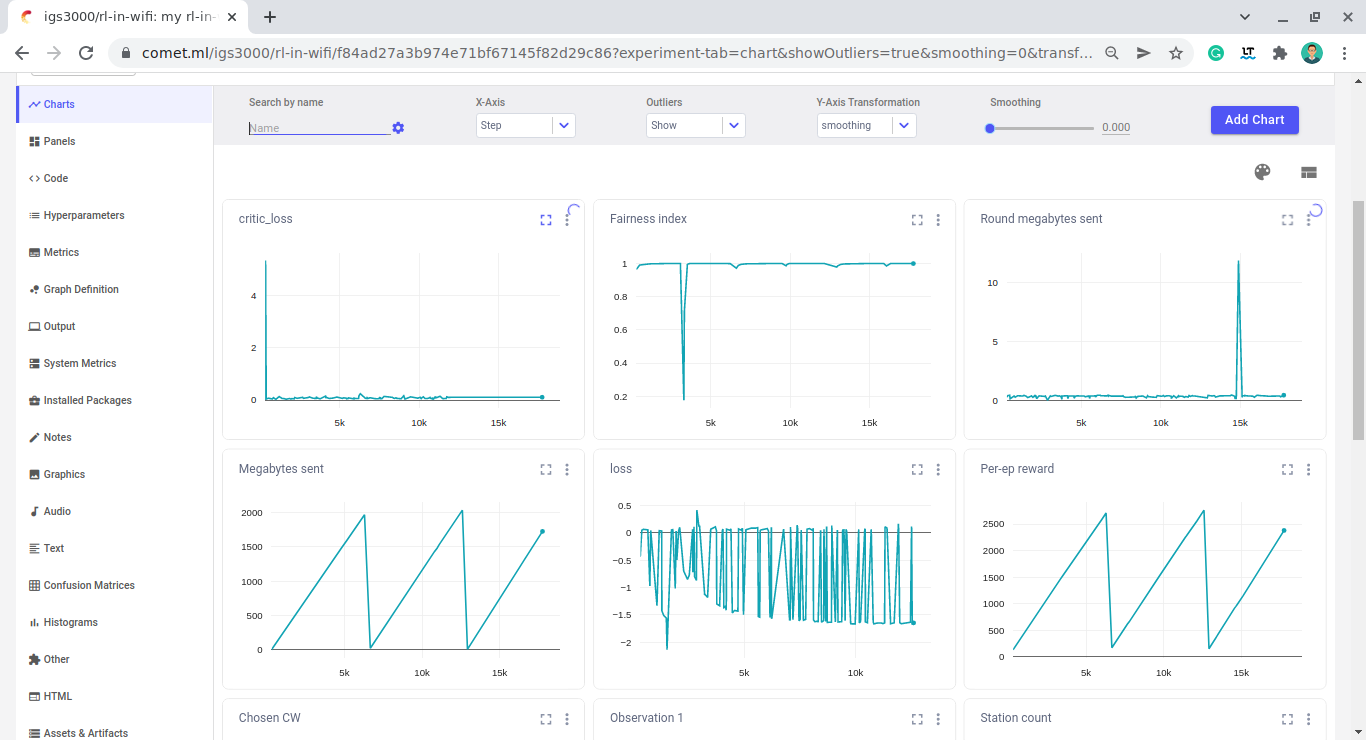Image resolution: width=1366 pixels, height=740 pixels.
Task: Focus the Search by name field
Action: point(318,128)
